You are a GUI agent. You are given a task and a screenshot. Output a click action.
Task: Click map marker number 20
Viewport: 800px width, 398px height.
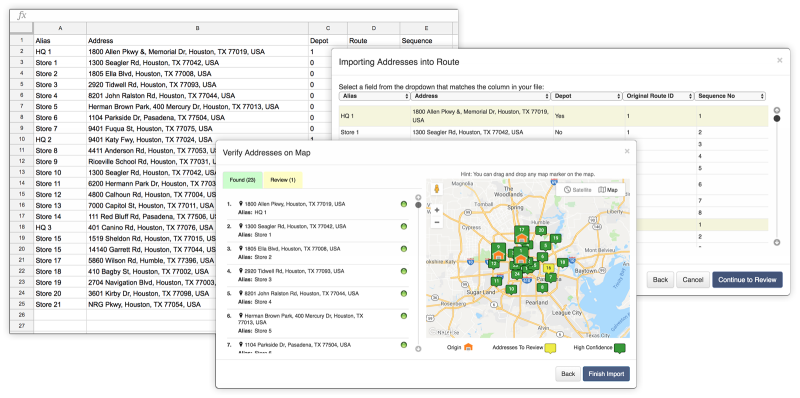pos(541,231)
